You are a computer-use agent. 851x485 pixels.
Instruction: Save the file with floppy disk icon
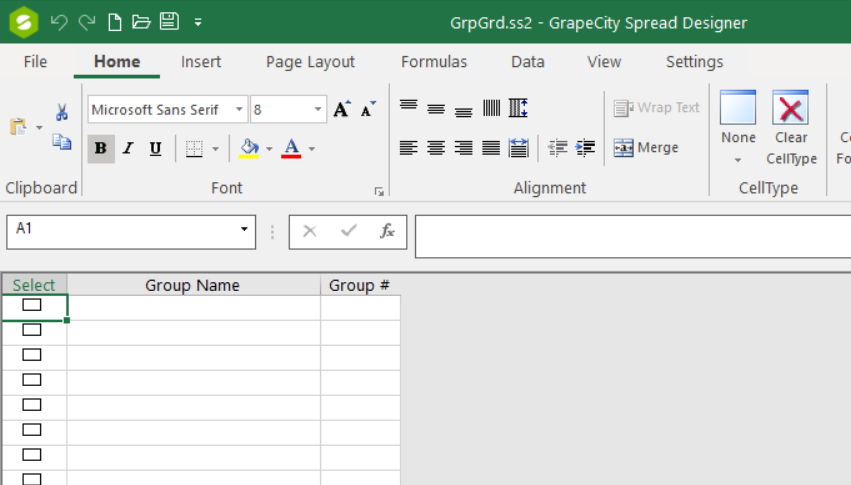(x=169, y=22)
